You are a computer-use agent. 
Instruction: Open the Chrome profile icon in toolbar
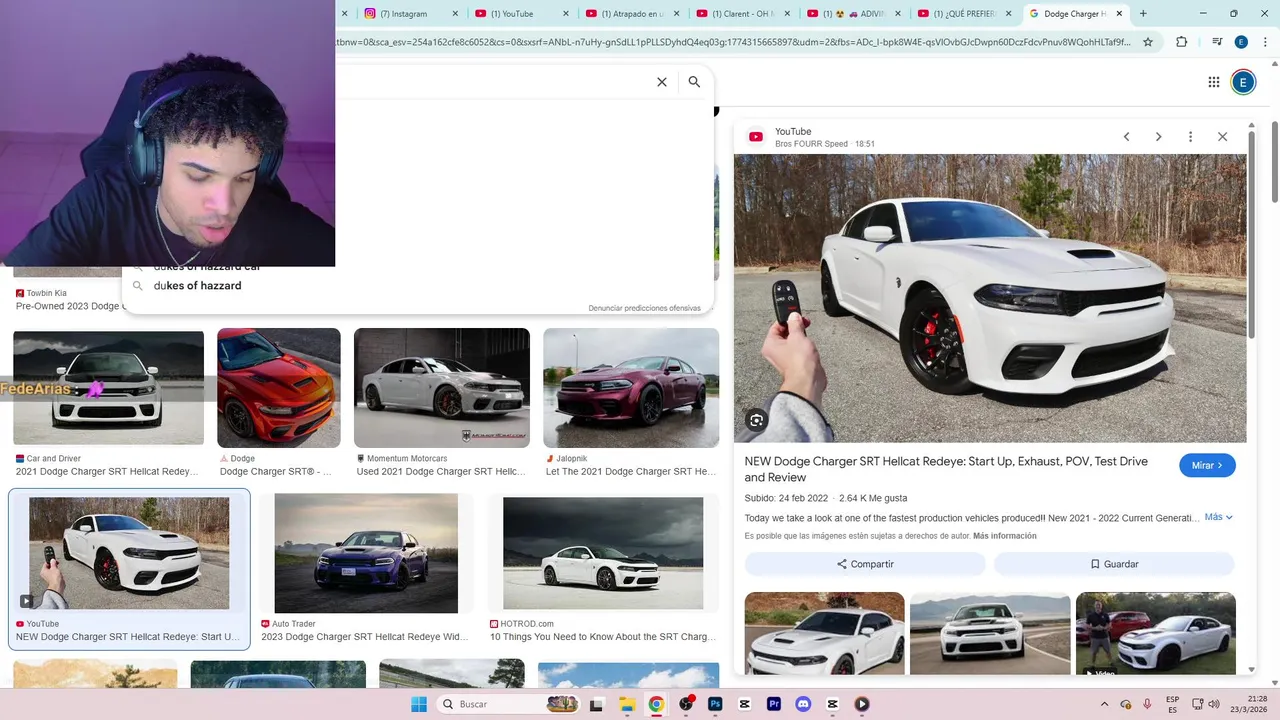(1241, 42)
